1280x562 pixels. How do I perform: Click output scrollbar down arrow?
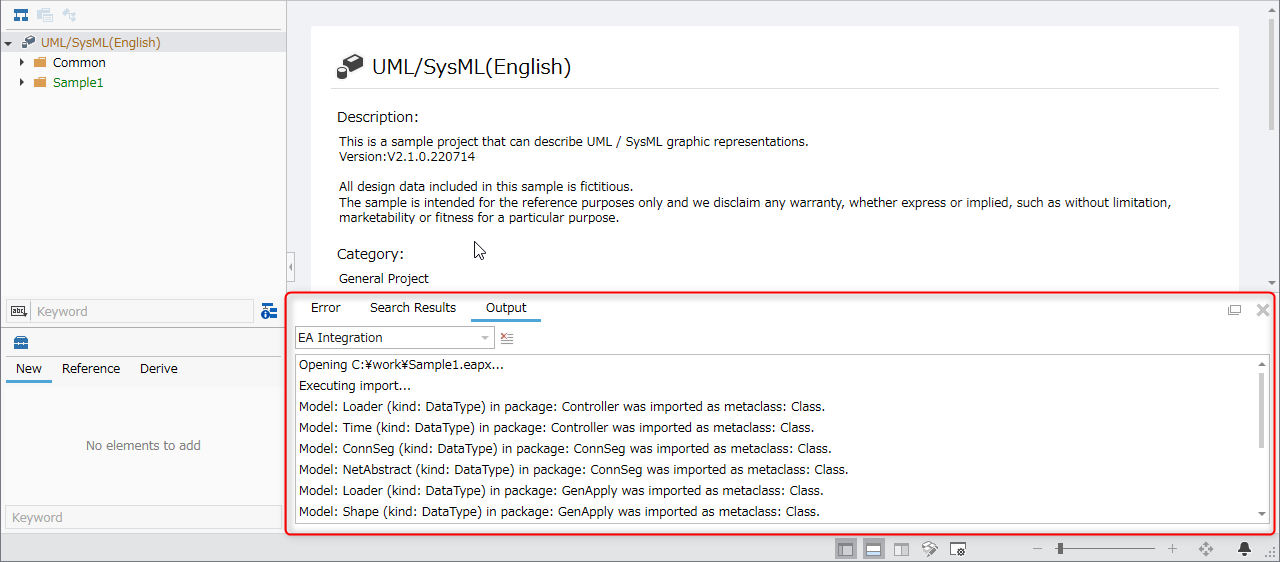coord(1262,514)
